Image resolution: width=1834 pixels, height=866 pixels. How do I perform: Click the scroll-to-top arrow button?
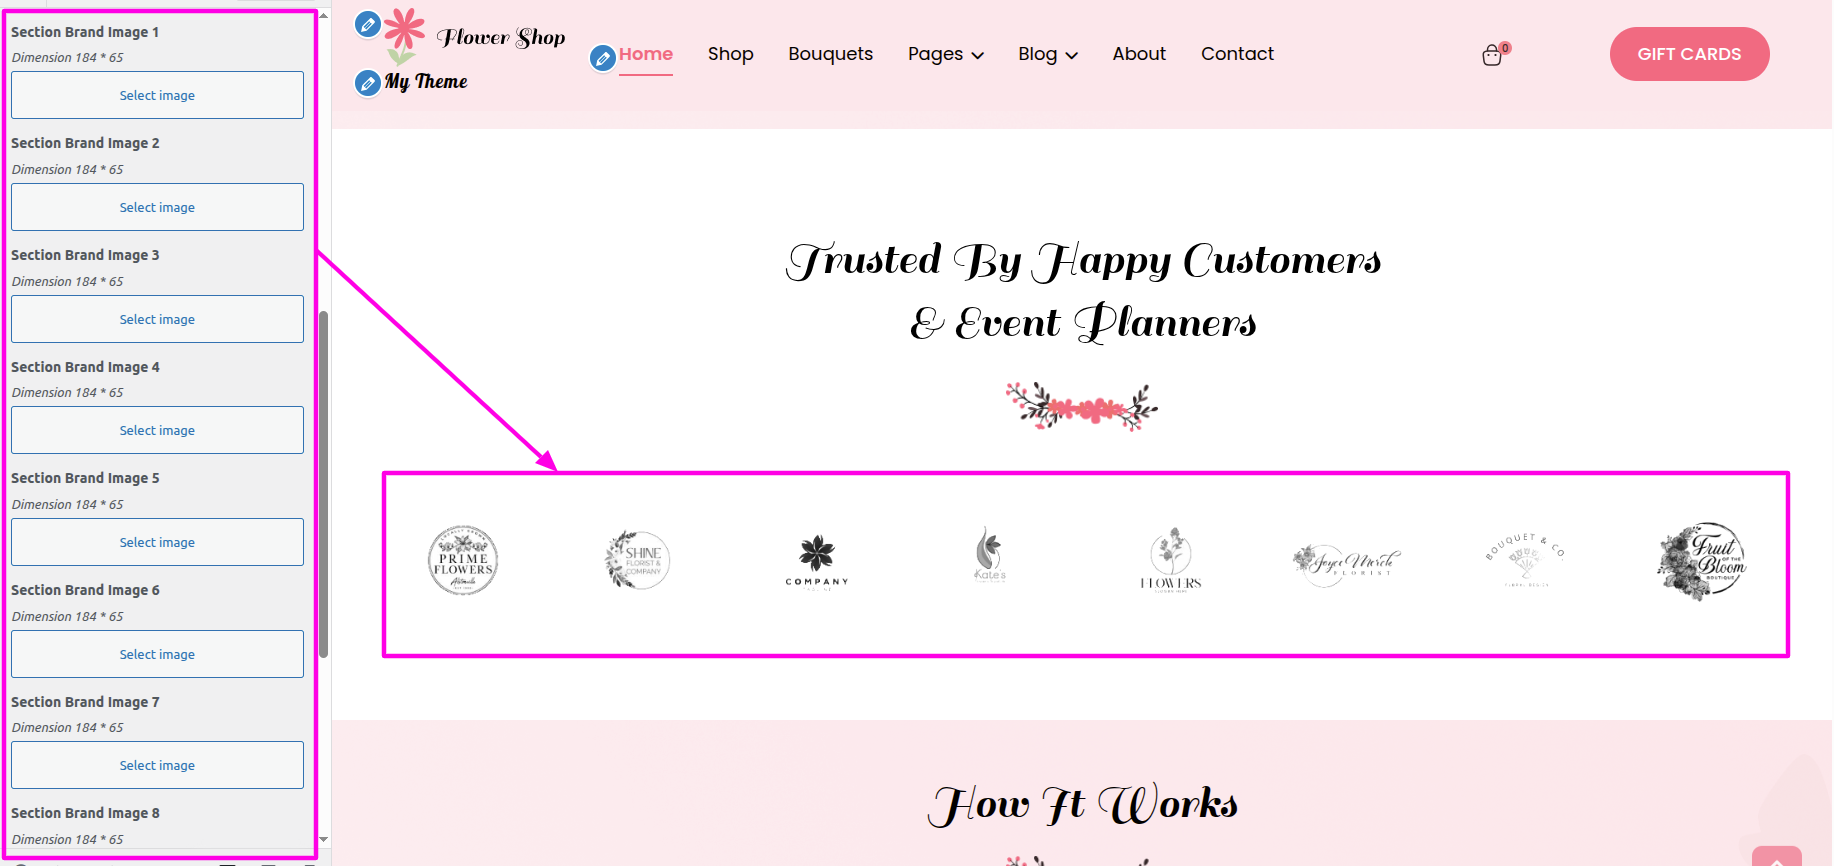click(x=1776, y=858)
